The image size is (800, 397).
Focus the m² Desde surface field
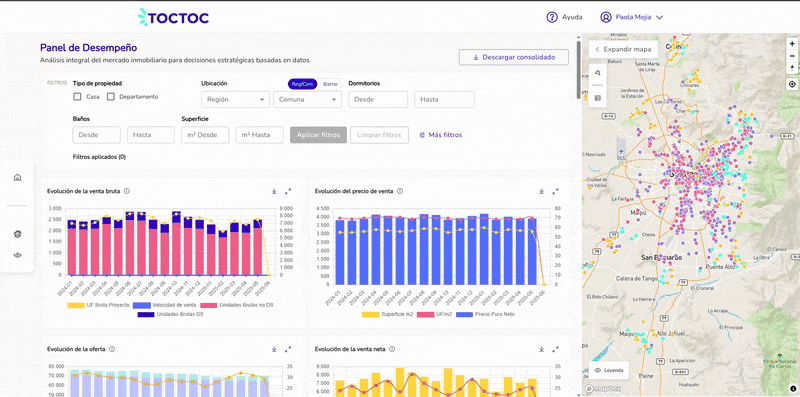205,135
